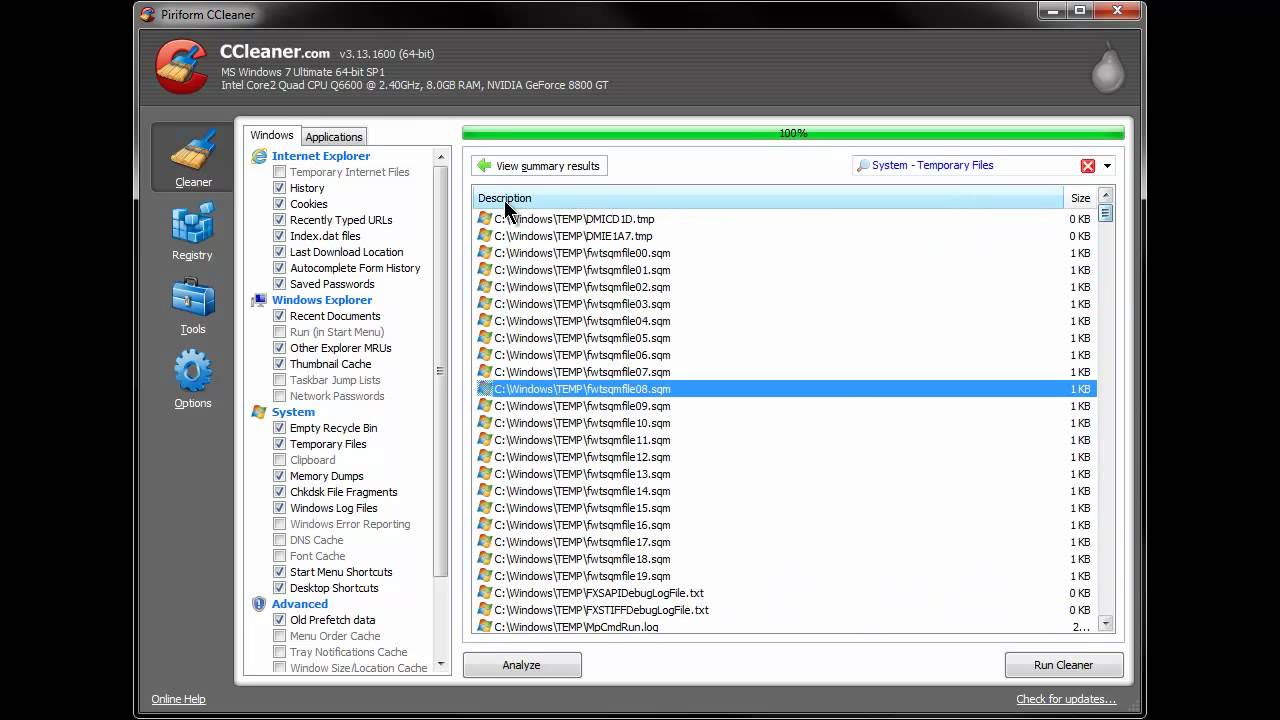Toggle Empty Recycle Bin checkbox
The image size is (1280, 720).
click(x=280, y=428)
